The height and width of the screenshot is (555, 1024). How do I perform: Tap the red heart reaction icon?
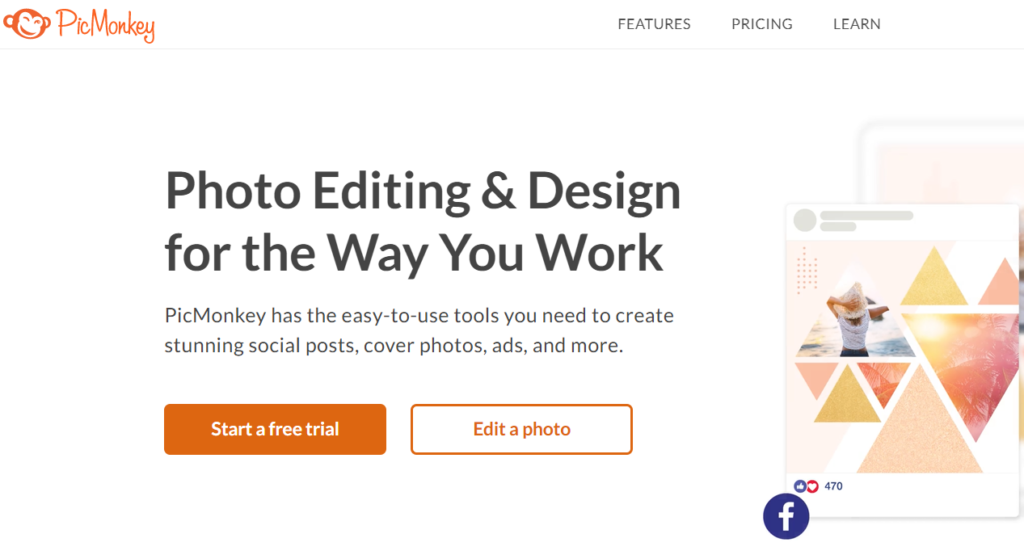pos(812,486)
